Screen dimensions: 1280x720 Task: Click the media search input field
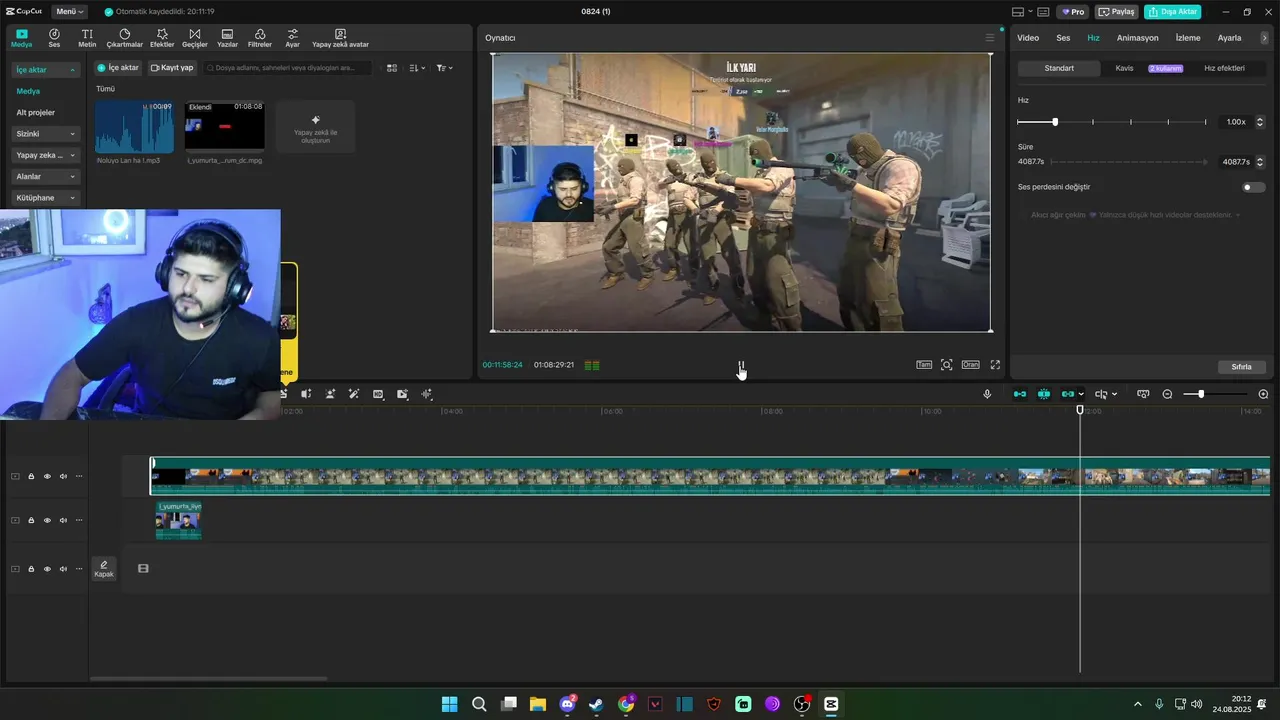click(287, 68)
